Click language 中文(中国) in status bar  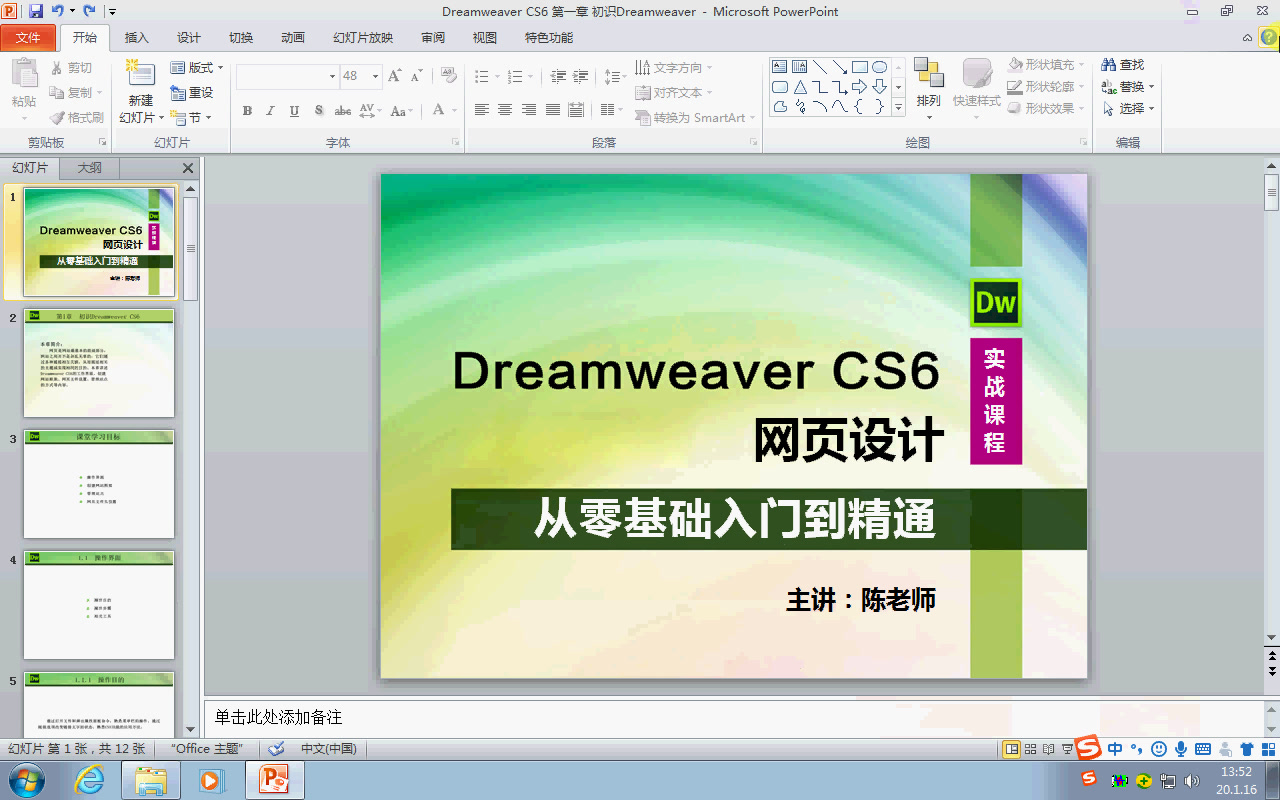point(329,748)
